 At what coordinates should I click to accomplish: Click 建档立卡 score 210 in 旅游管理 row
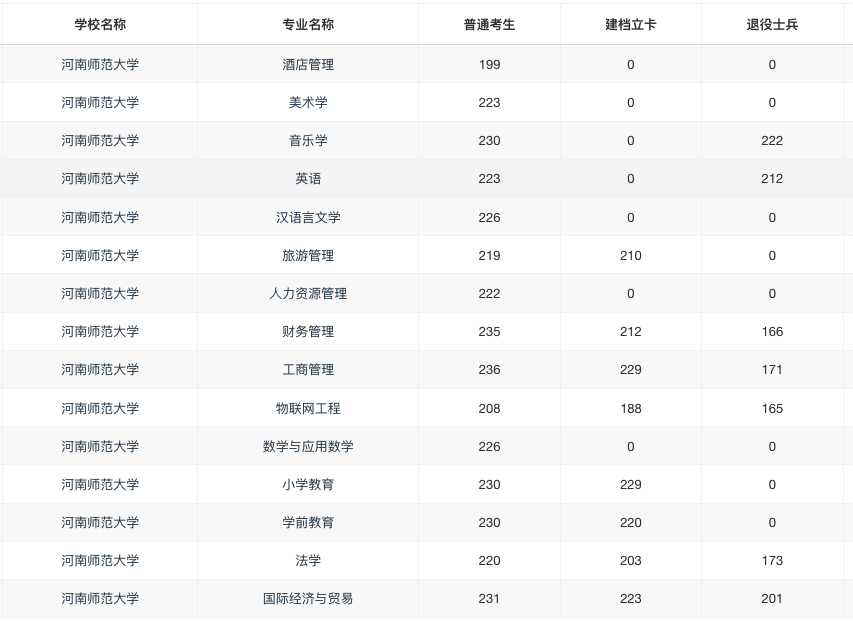point(631,256)
